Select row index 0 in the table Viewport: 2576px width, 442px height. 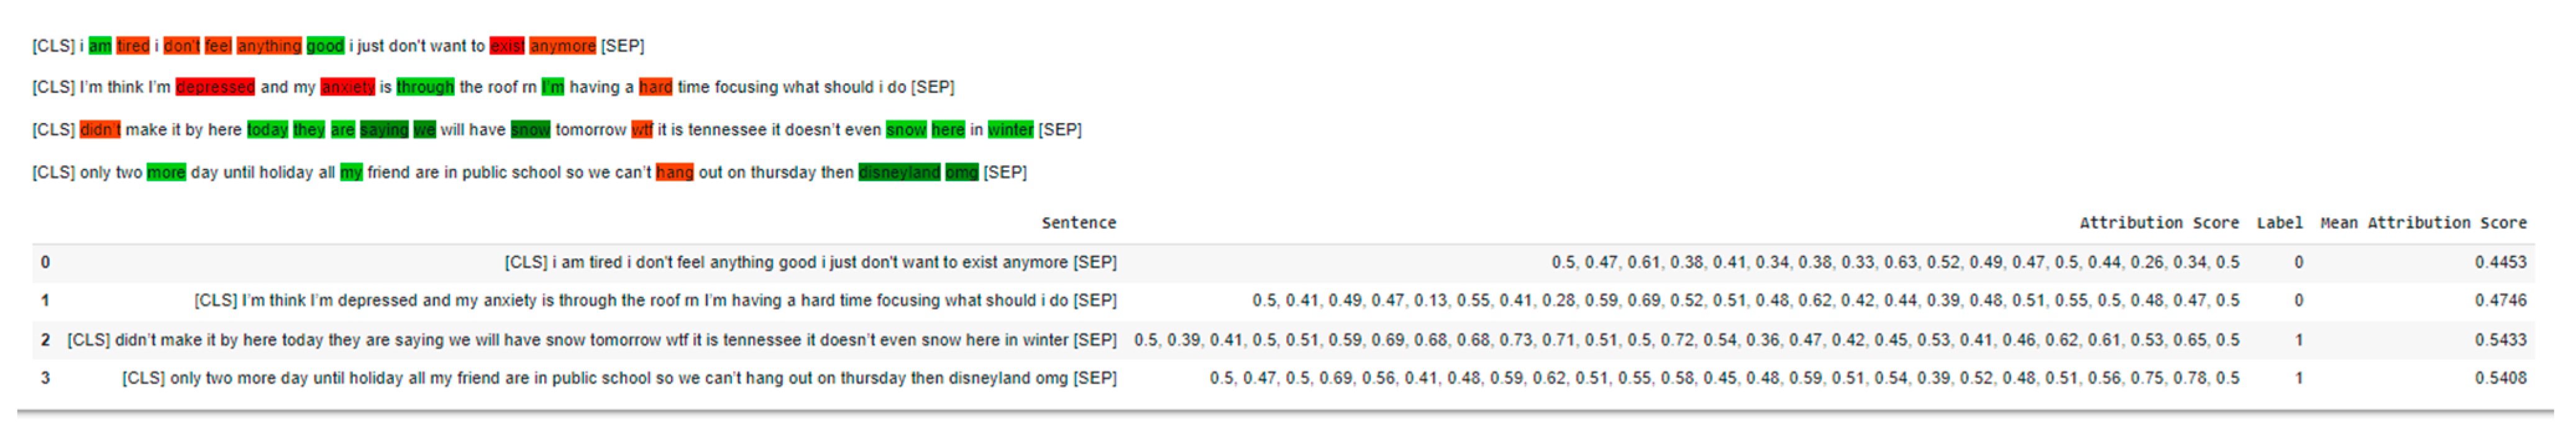pos(45,262)
